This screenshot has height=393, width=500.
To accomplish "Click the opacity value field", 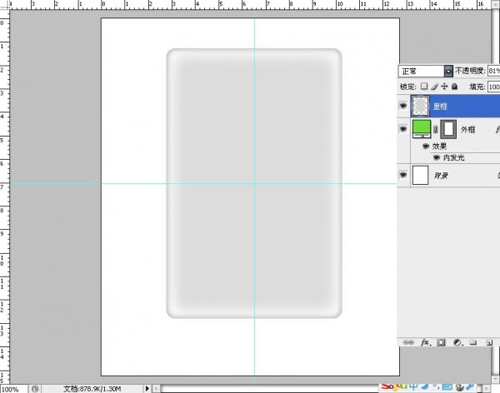I will pyautogui.click(x=494, y=71).
